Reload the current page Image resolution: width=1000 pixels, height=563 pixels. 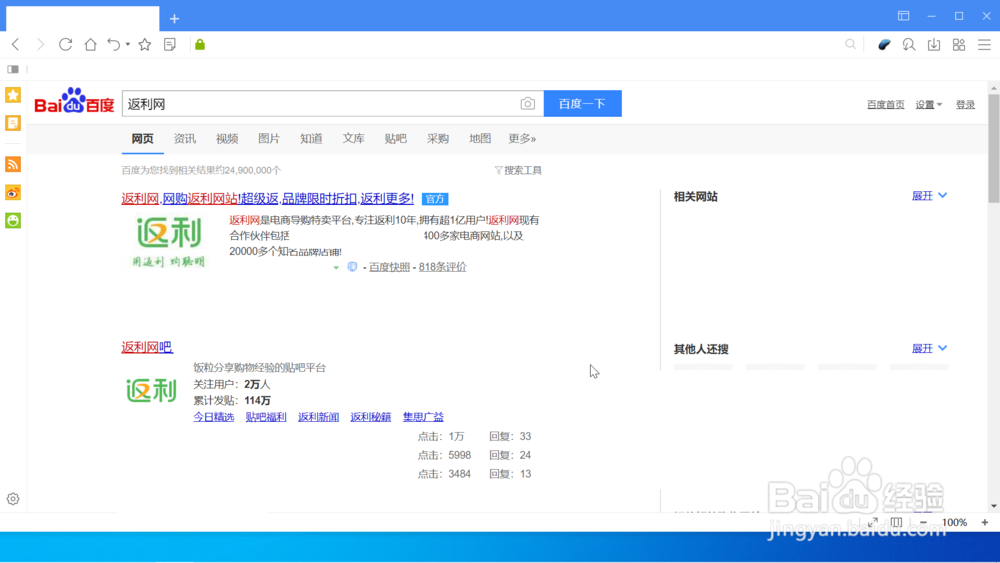[65, 45]
